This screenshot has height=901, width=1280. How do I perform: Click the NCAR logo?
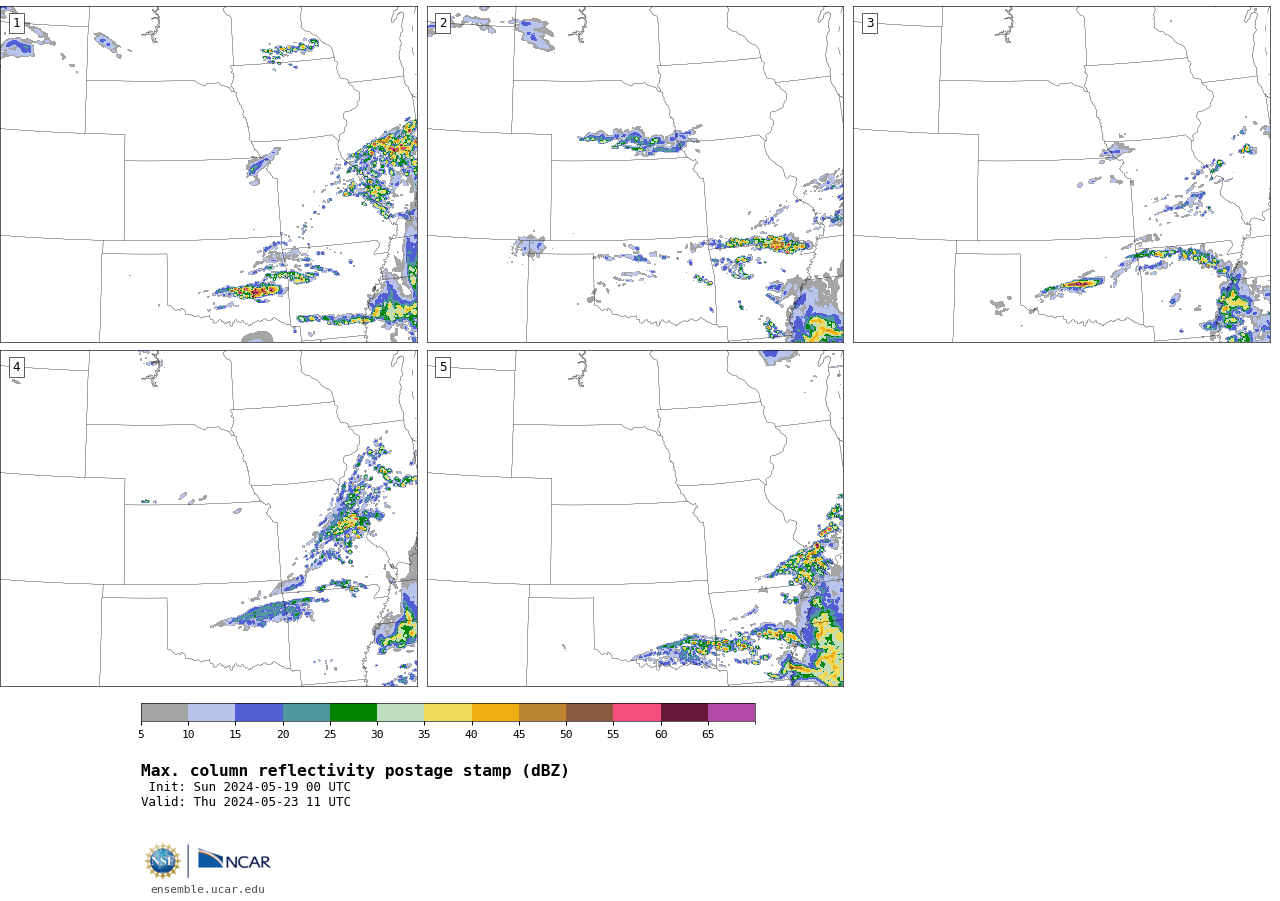pos(234,860)
